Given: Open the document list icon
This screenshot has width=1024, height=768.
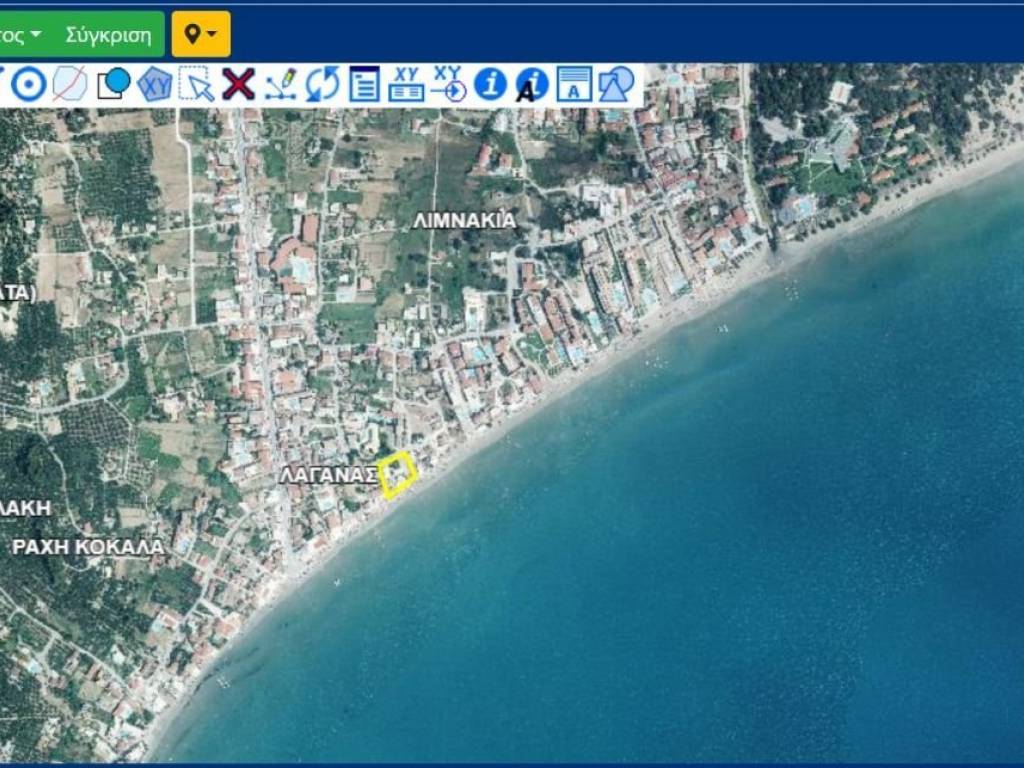Looking at the screenshot, I should coord(364,85).
